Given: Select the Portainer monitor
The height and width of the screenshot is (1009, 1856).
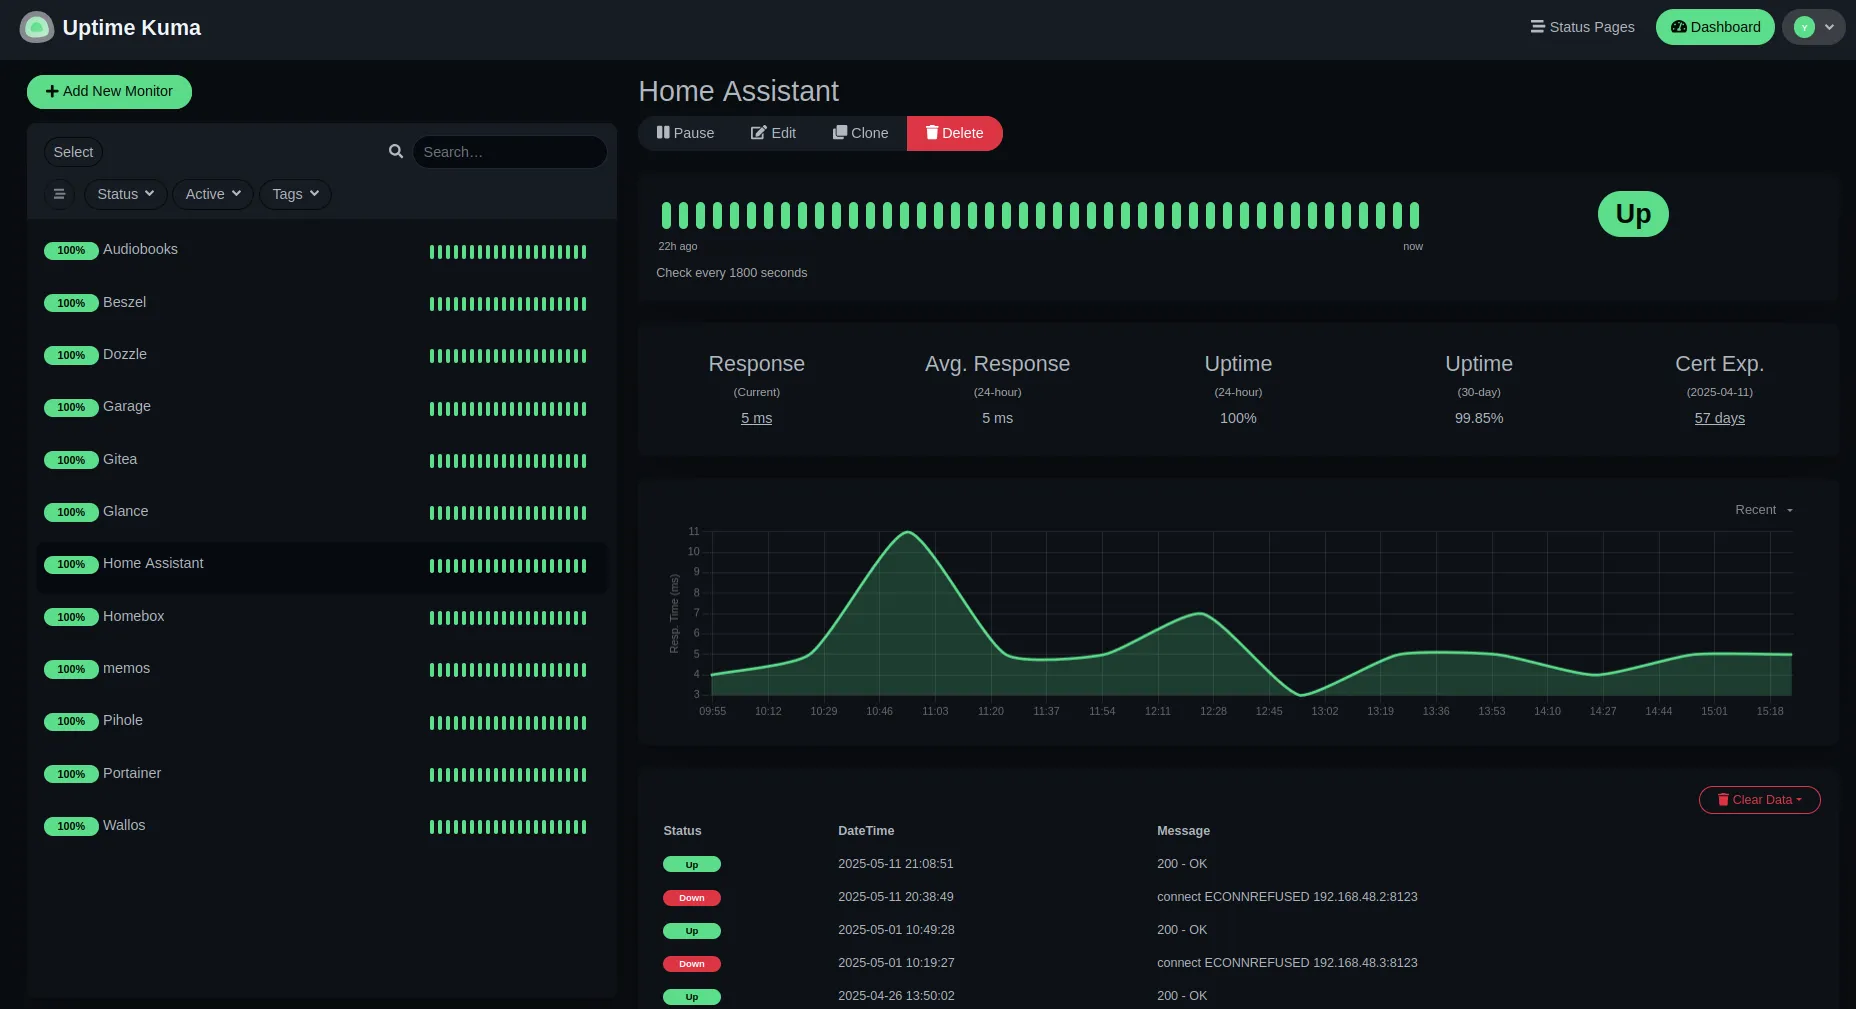Looking at the screenshot, I should 321,774.
